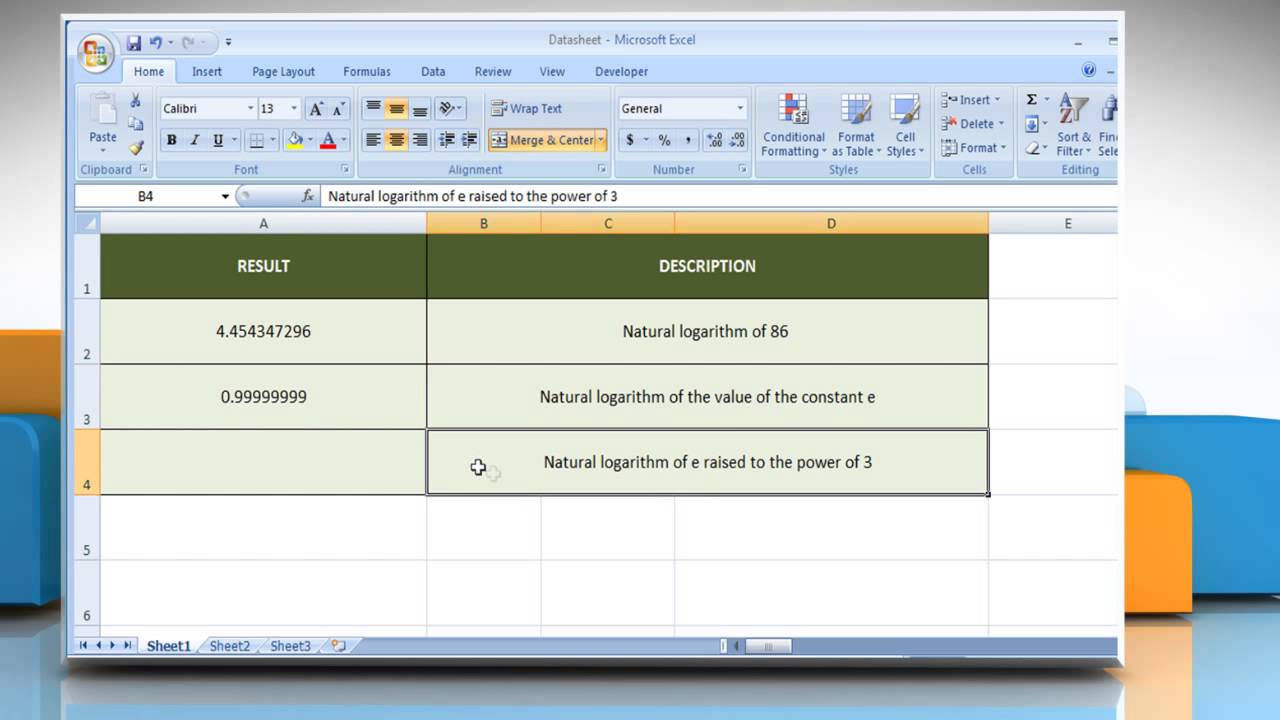Open the font color dropdown arrow
The height and width of the screenshot is (720, 1280).
coord(343,140)
